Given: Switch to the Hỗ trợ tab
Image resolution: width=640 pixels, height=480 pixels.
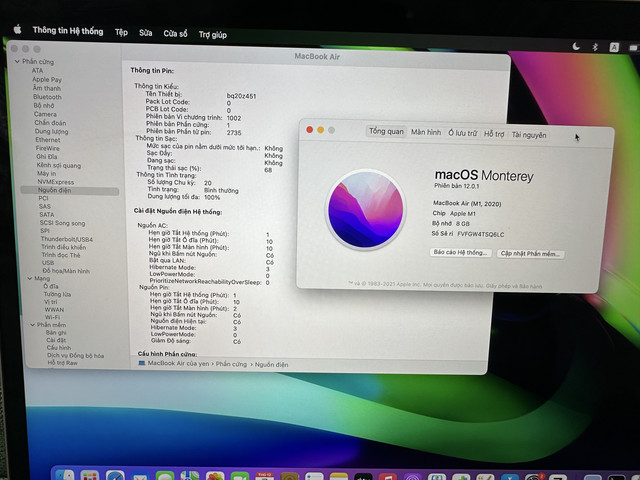Looking at the screenshot, I should [x=494, y=134].
